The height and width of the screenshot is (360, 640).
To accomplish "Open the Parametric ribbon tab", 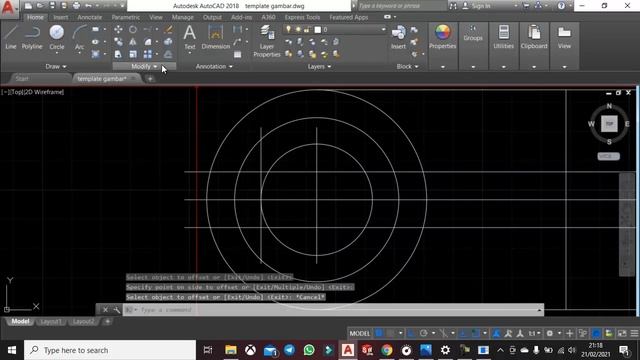I will pos(126,17).
